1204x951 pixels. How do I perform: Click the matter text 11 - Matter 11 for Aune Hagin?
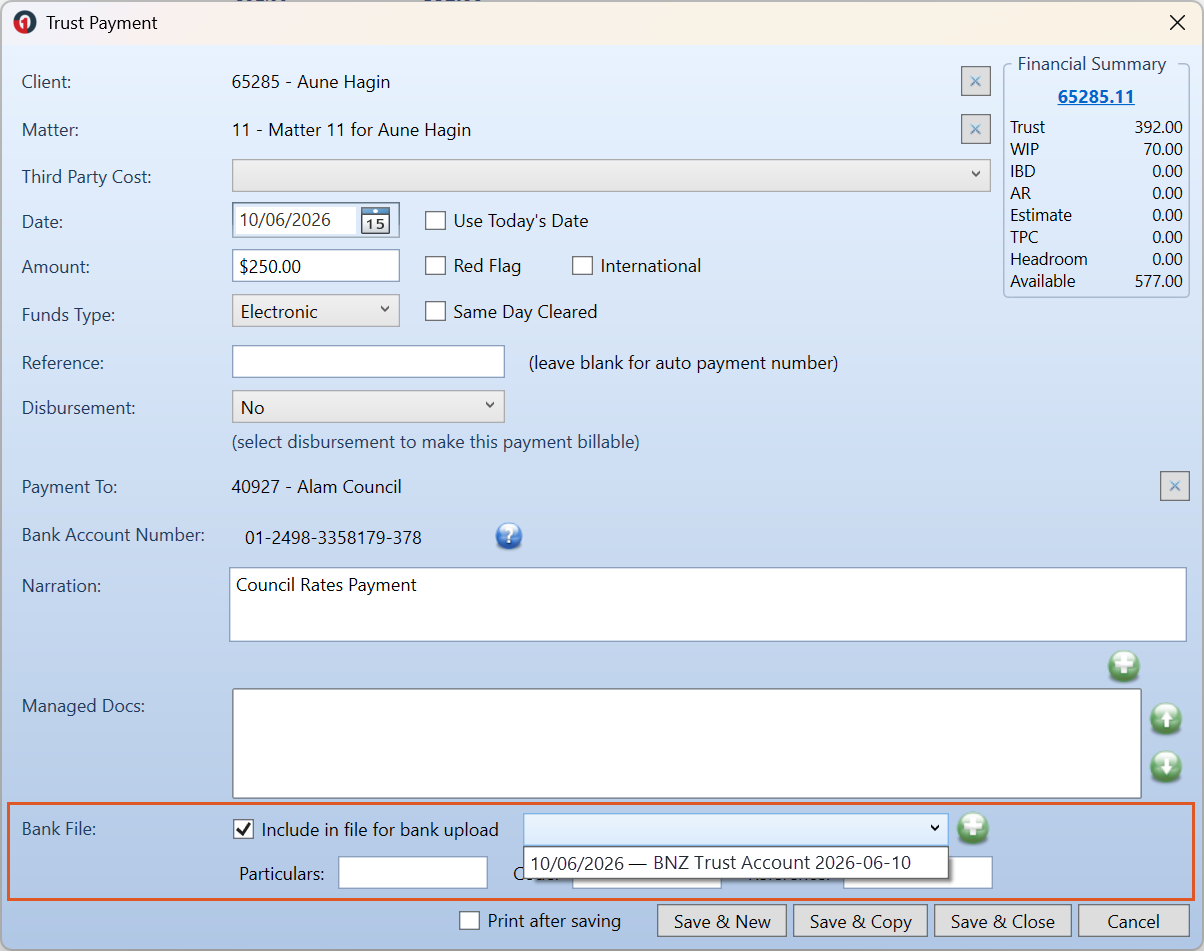coord(351,130)
